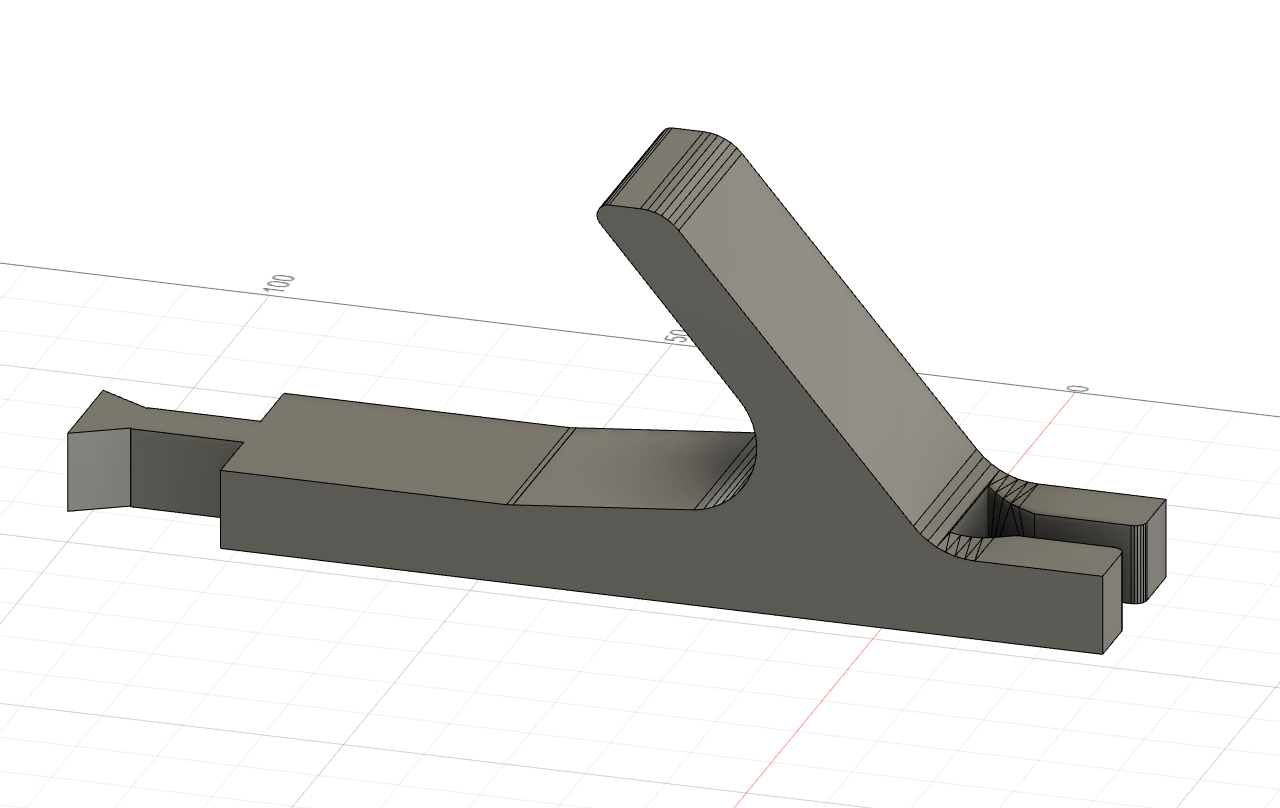Select the light gray dovetail end face

coord(100,471)
